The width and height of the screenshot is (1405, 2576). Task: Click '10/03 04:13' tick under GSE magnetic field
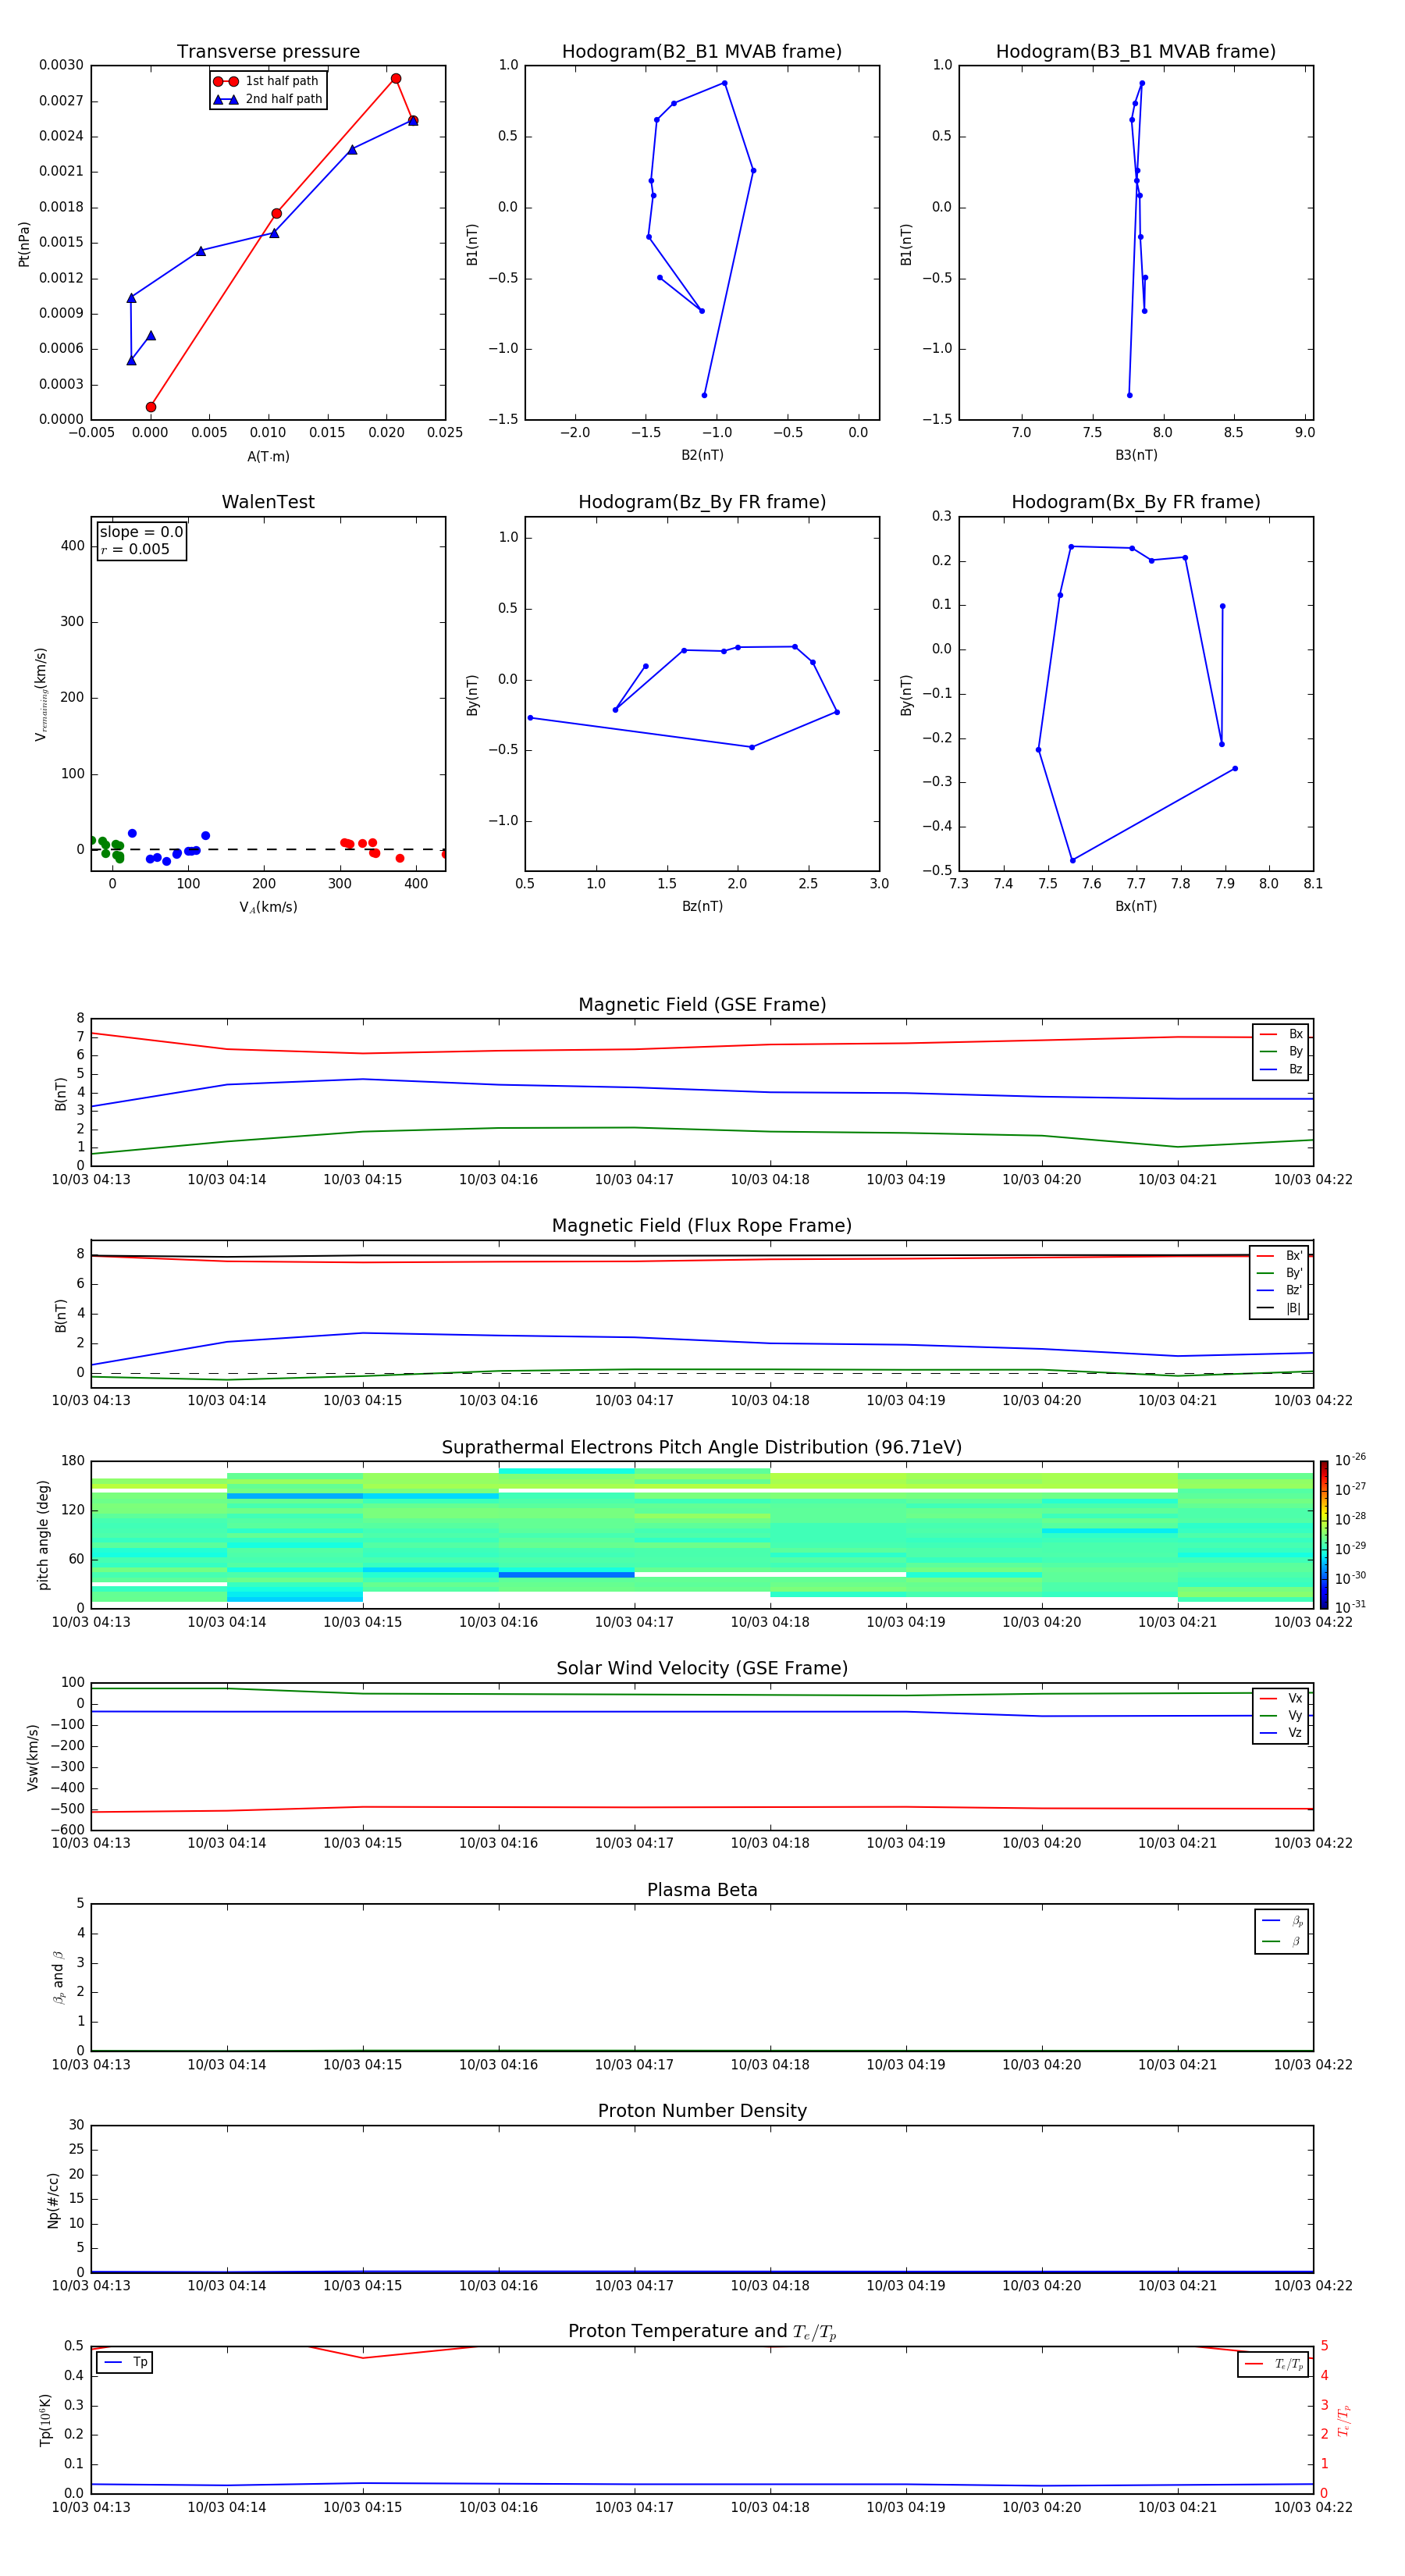click(91, 1180)
